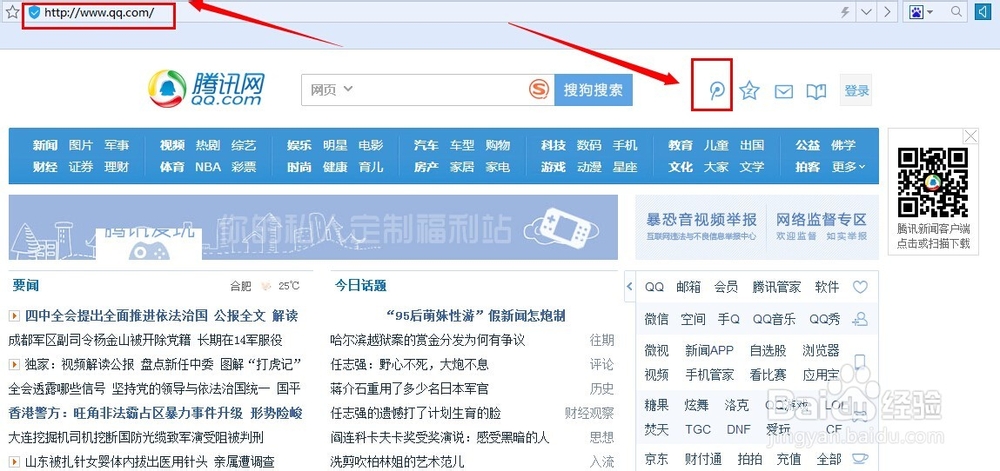1000x471 pixels.
Task: Click the Qzone star icon
Action: 749,91
